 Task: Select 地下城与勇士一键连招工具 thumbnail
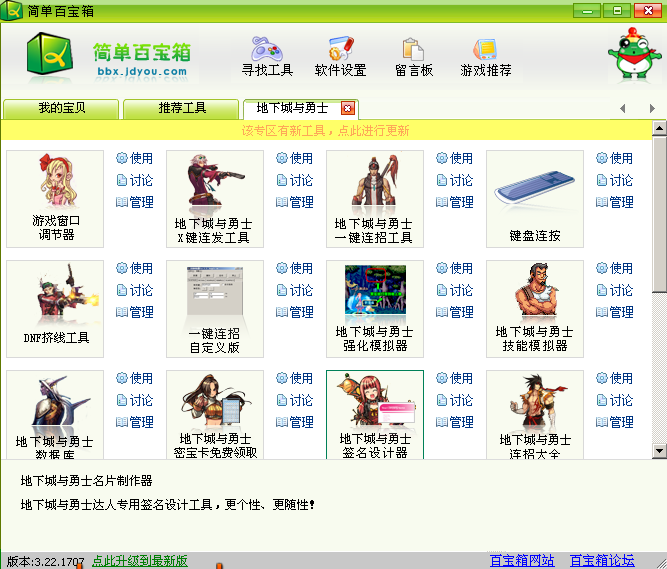coord(375,199)
